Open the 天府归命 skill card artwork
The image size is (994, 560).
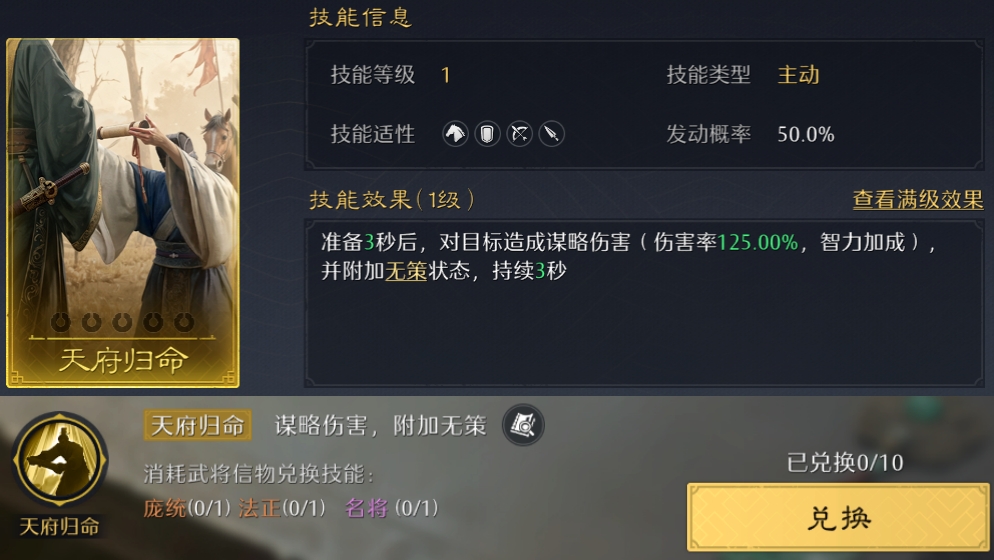pyautogui.click(x=123, y=213)
